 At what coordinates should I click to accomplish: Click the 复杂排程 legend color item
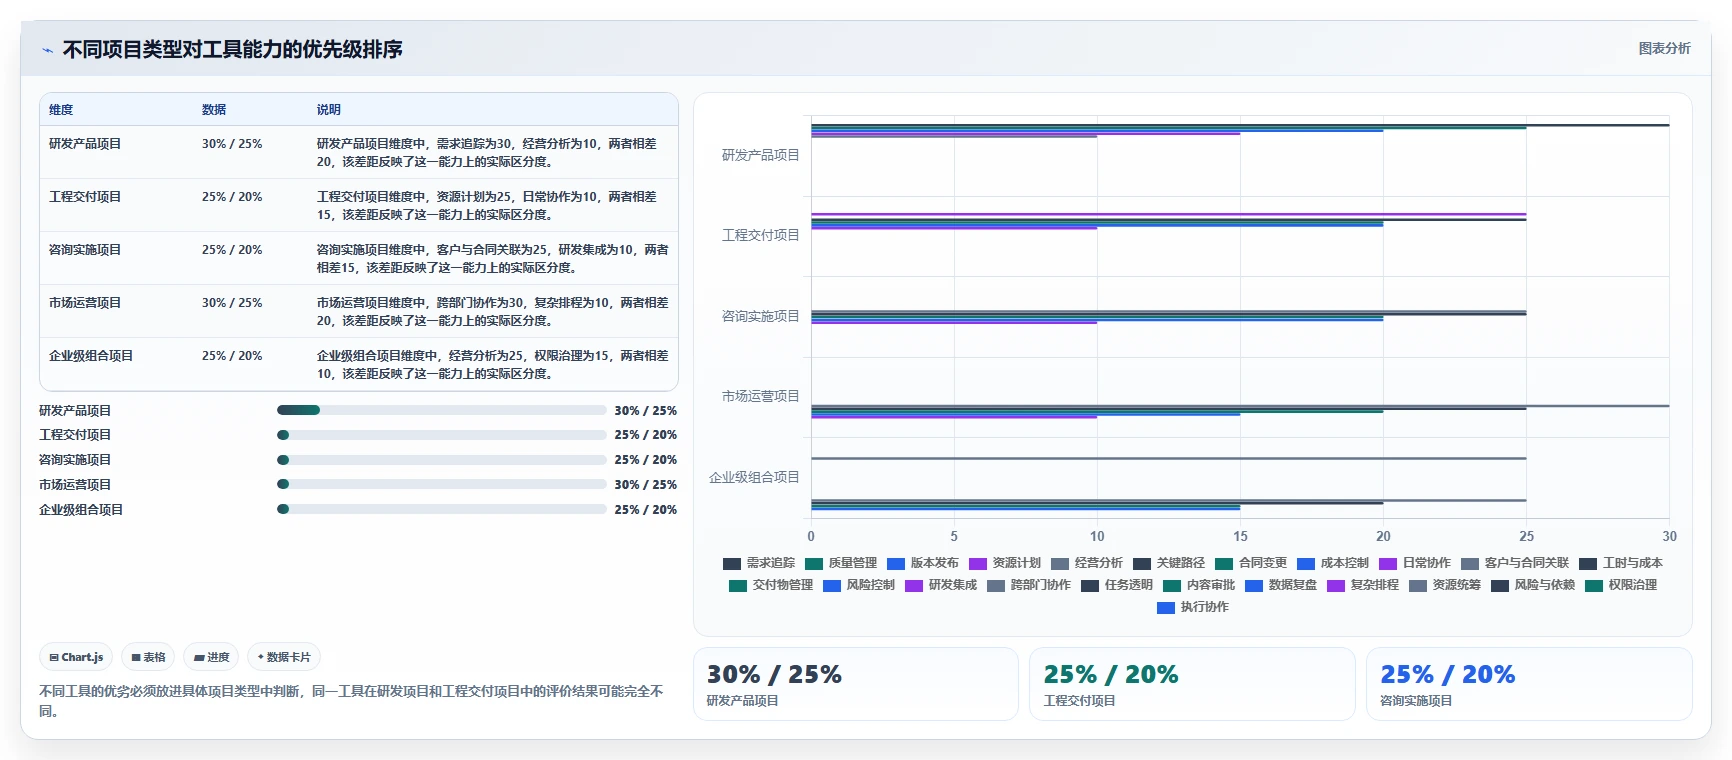[x=1363, y=585]
